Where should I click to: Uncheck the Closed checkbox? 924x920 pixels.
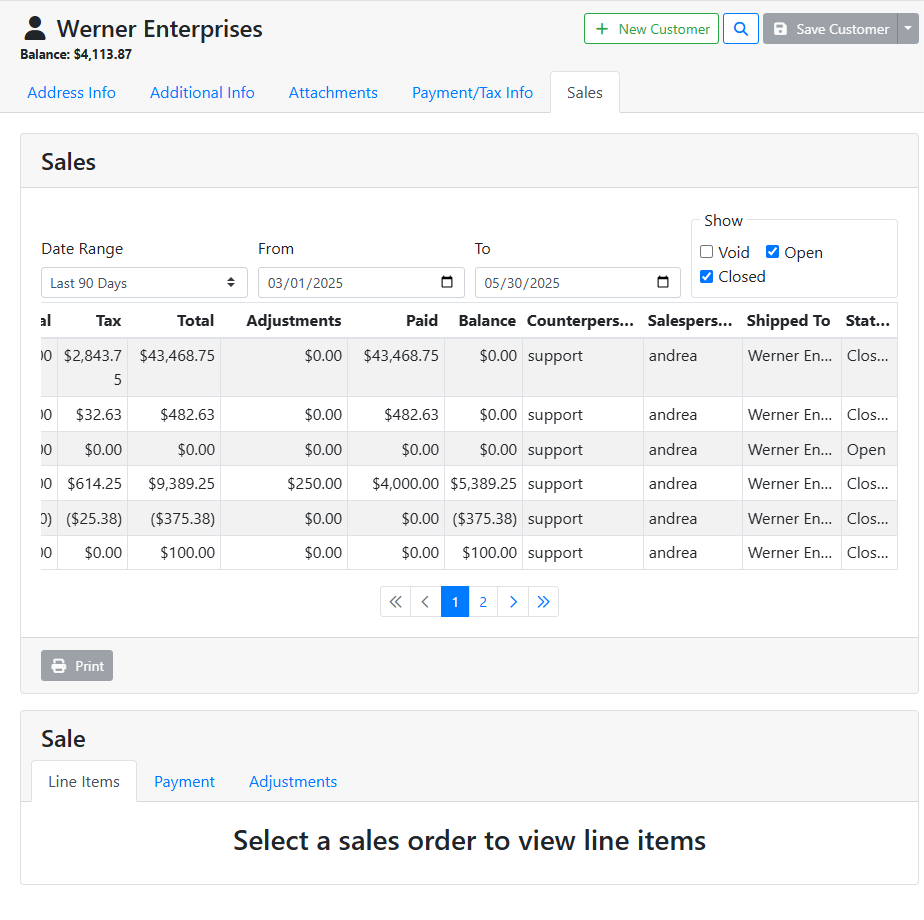(x=707, y=277)
